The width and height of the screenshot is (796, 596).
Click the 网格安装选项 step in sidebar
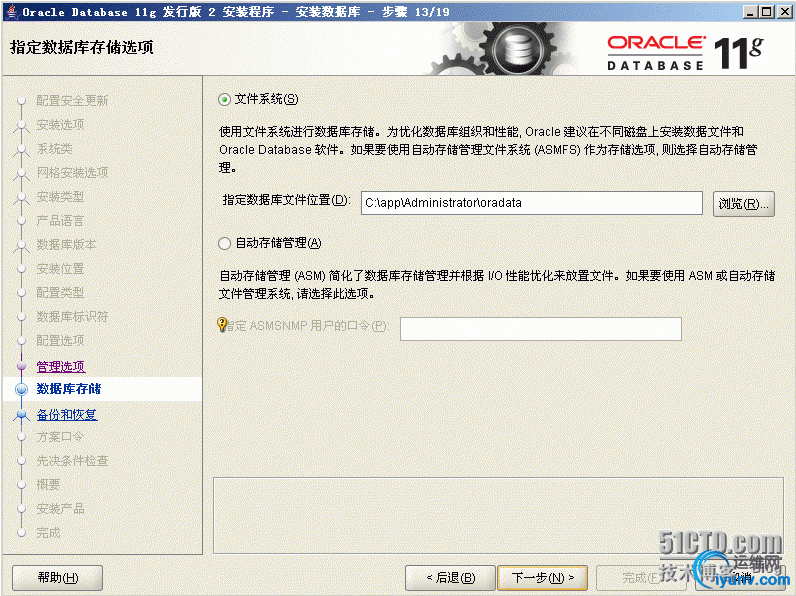point(72,173)
